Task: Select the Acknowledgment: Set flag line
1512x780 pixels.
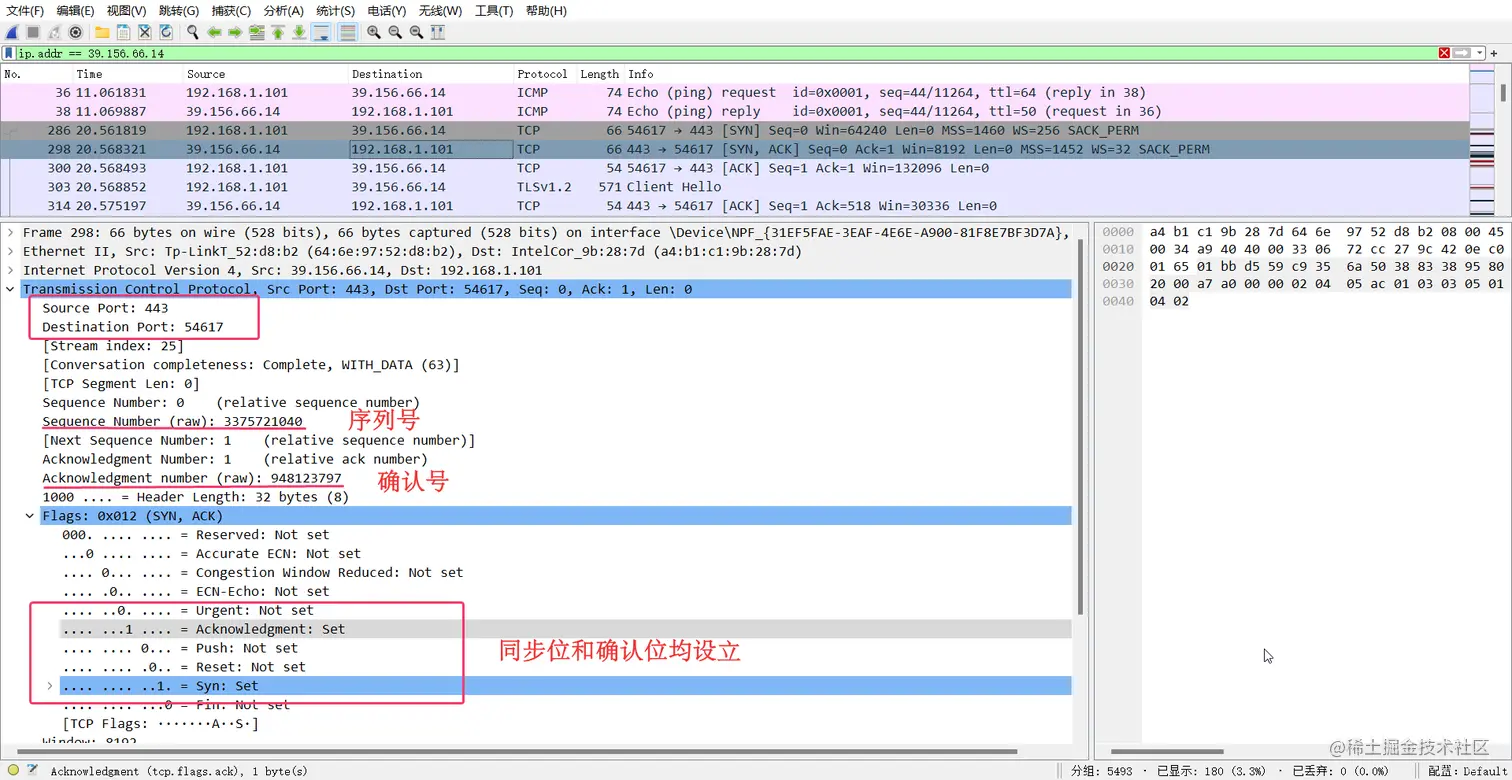Action: [x=566, y=629]
